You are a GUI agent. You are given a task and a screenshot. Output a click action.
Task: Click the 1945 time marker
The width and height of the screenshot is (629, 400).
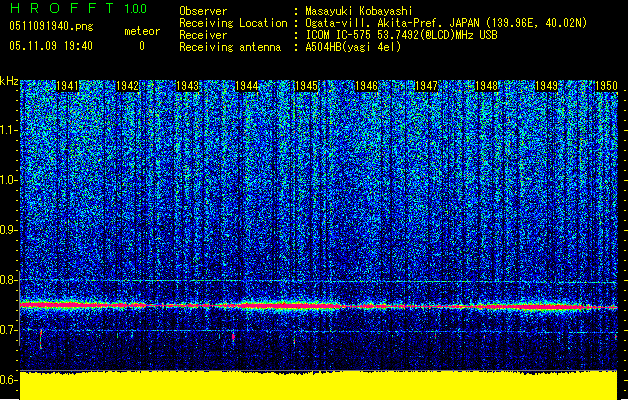pyautogui.click(x=306, y=86)
